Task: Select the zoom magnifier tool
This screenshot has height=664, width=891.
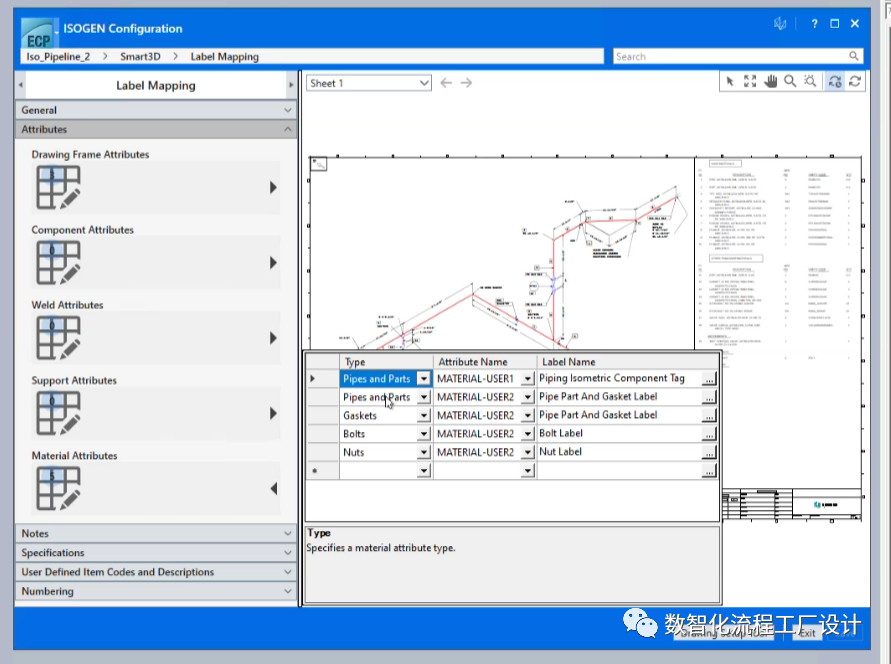Action: pyautogui.click(x=790, y=82)
